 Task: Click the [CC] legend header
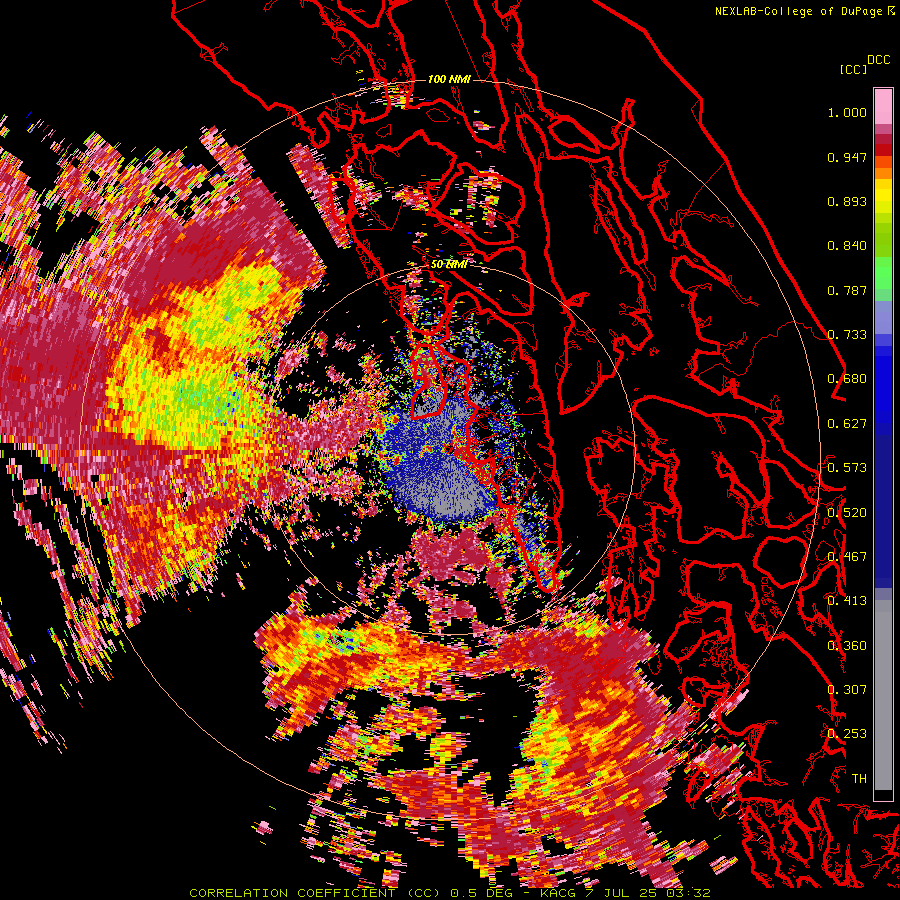point(853,69)
